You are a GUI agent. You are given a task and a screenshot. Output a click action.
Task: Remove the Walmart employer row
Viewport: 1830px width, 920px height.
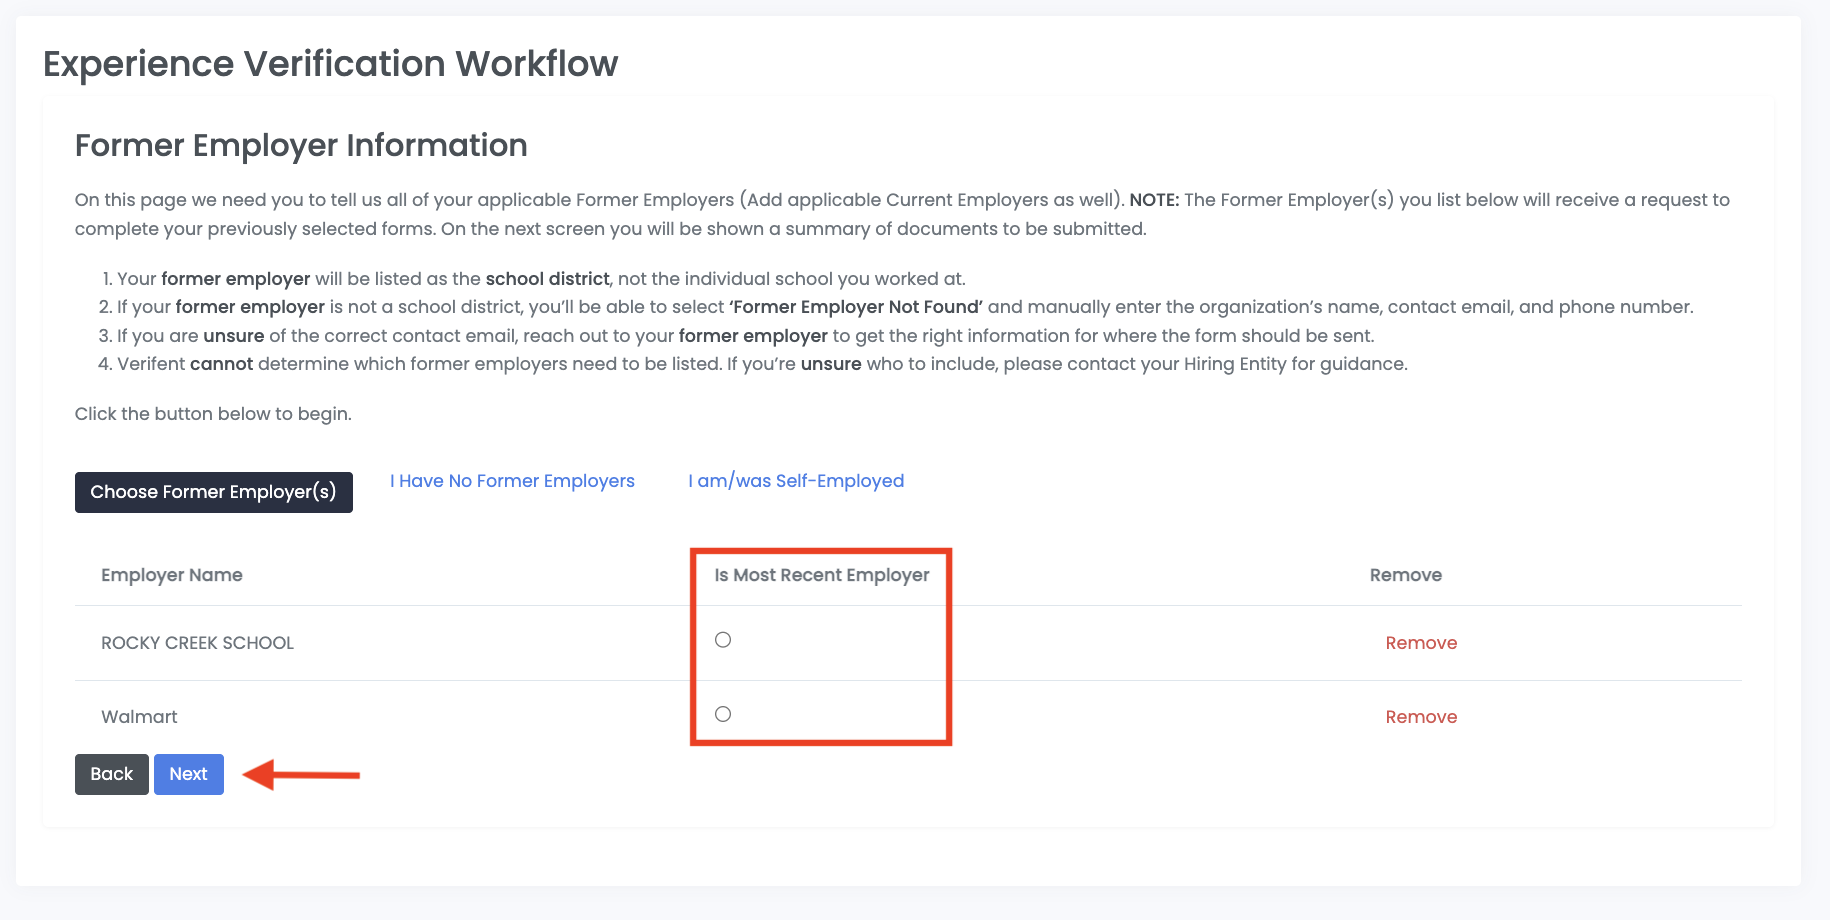point(1421,717)
